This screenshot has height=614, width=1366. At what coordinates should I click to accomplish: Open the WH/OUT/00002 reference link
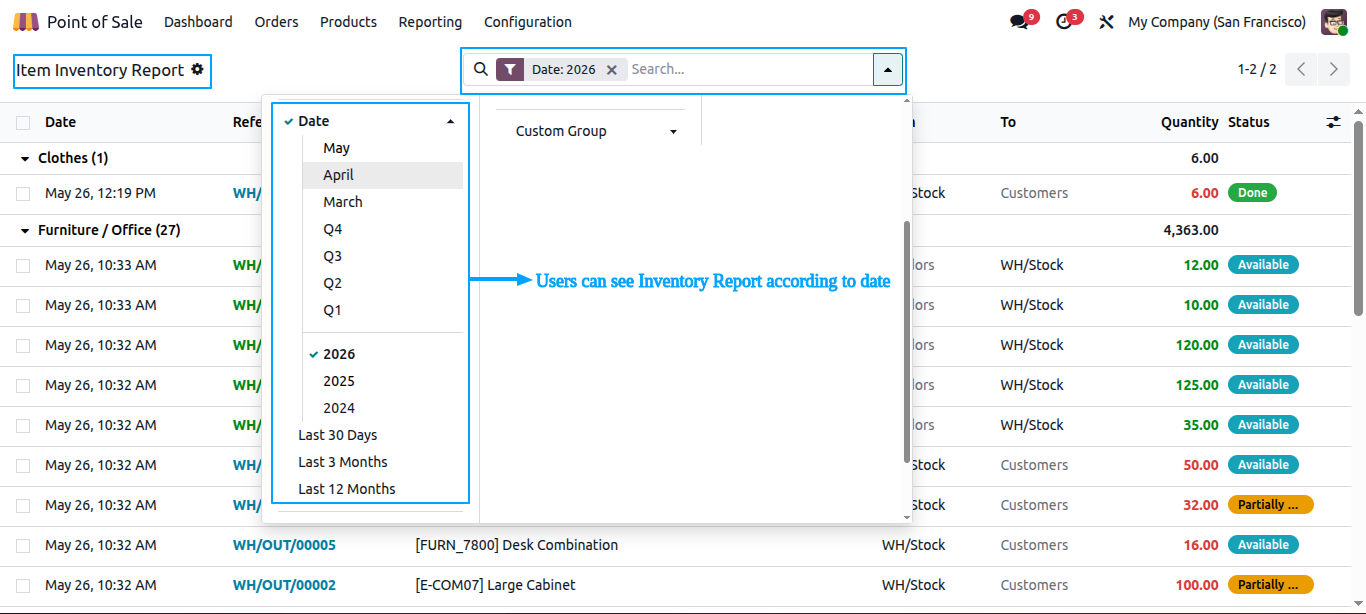(x=284, y=585)
